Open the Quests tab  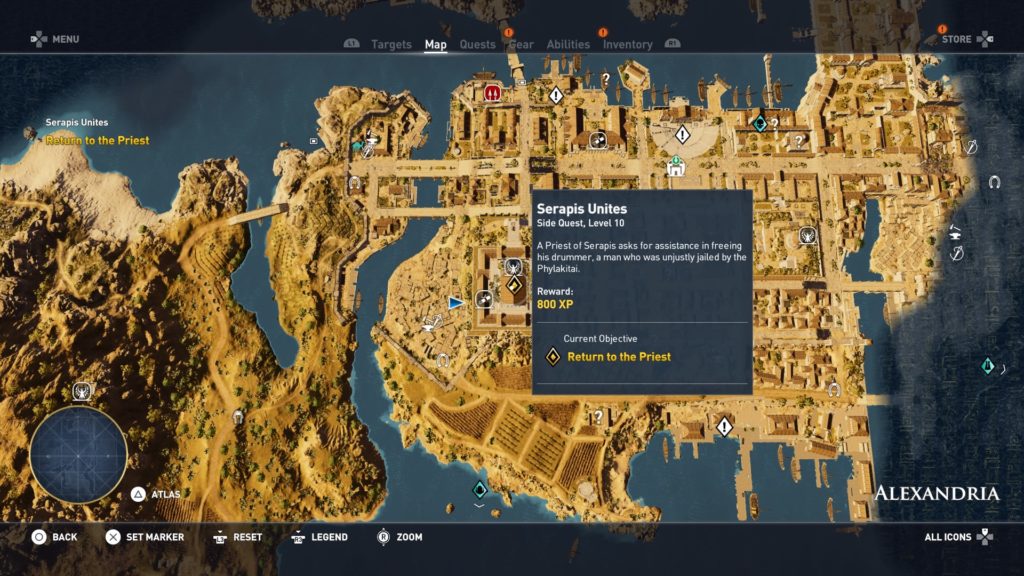tap(477, 44)
